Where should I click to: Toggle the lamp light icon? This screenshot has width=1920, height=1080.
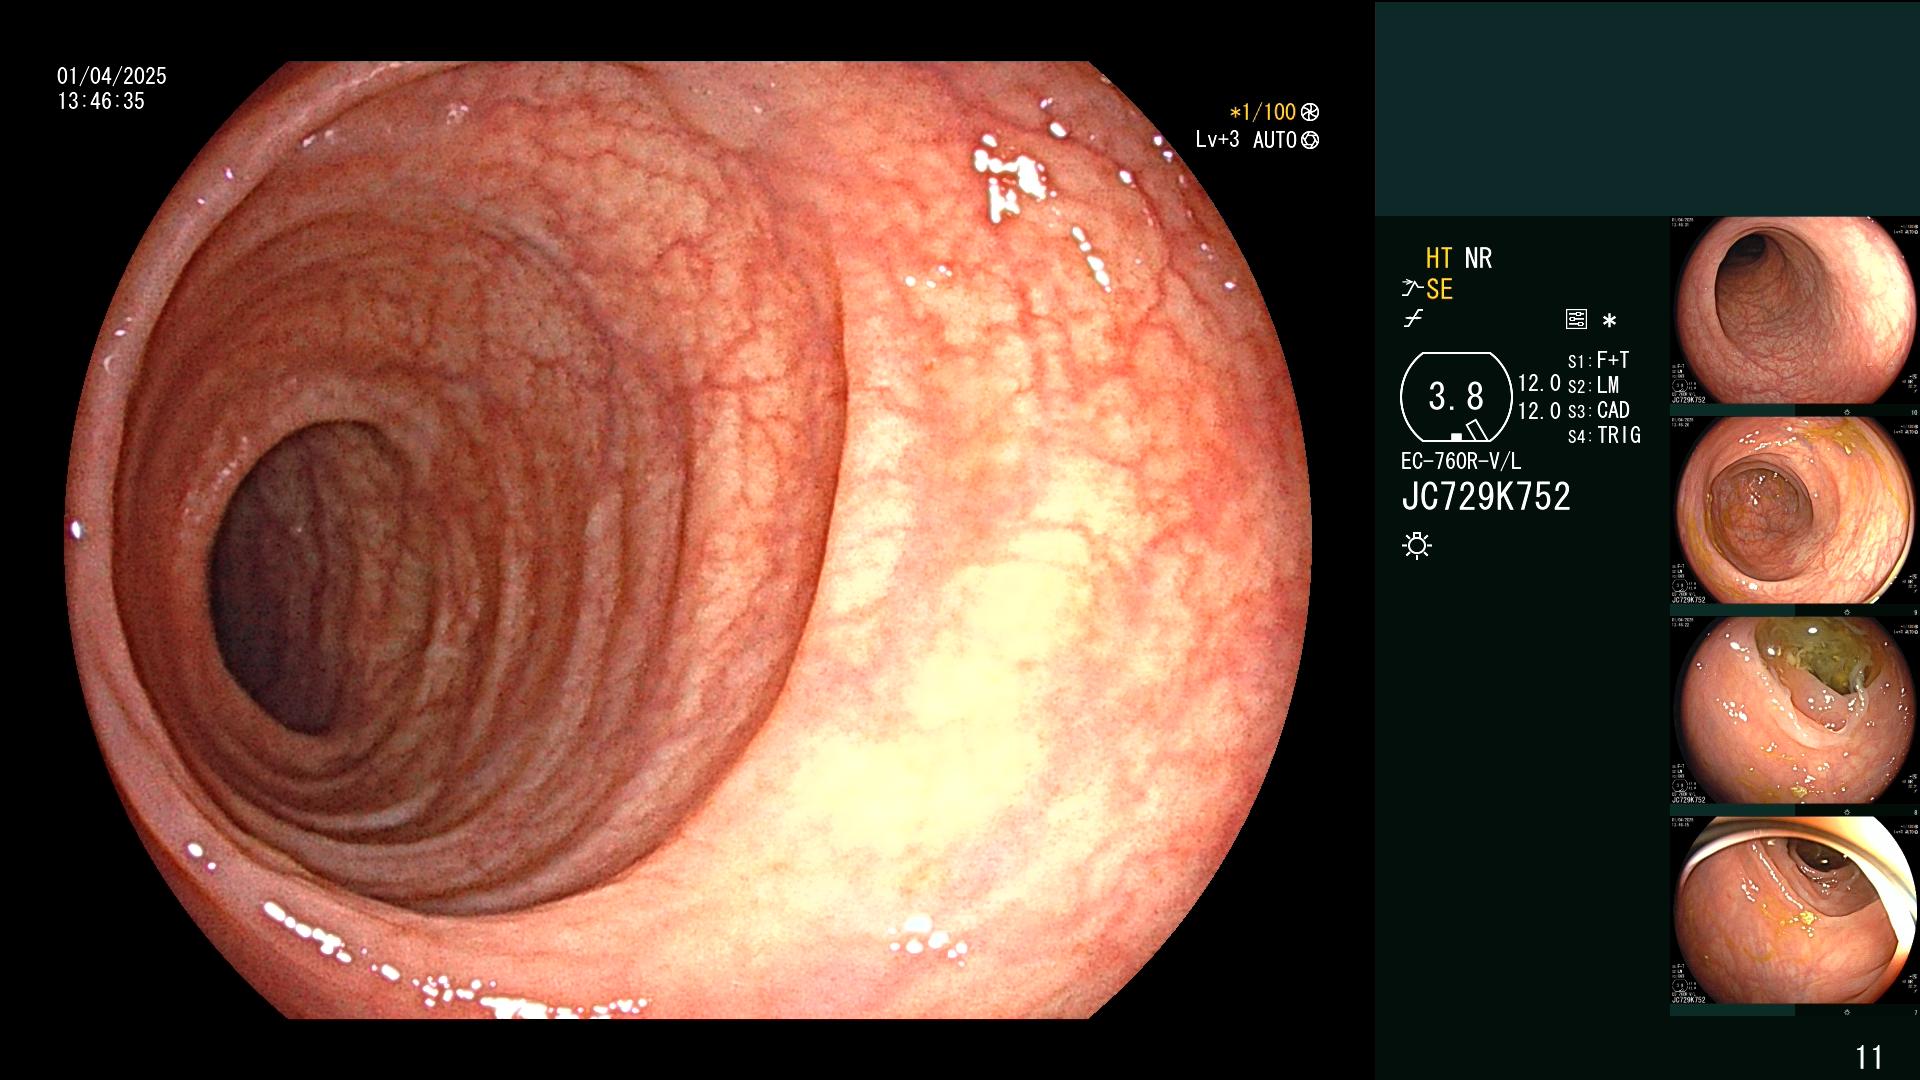(x=1417, y=545)
